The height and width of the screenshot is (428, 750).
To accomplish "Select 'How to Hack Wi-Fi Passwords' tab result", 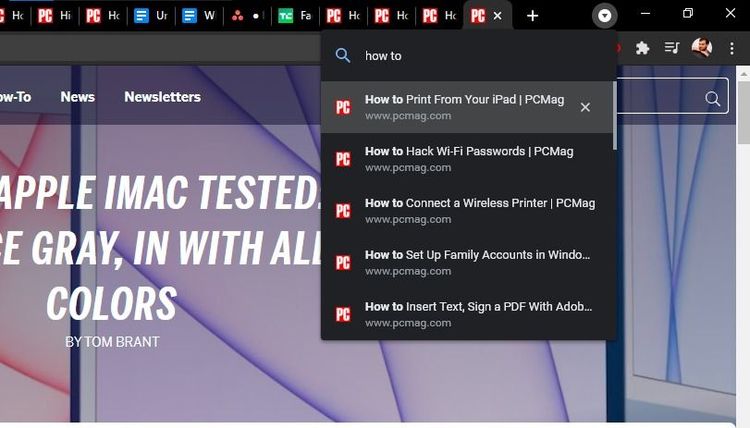I will (468, 158).
